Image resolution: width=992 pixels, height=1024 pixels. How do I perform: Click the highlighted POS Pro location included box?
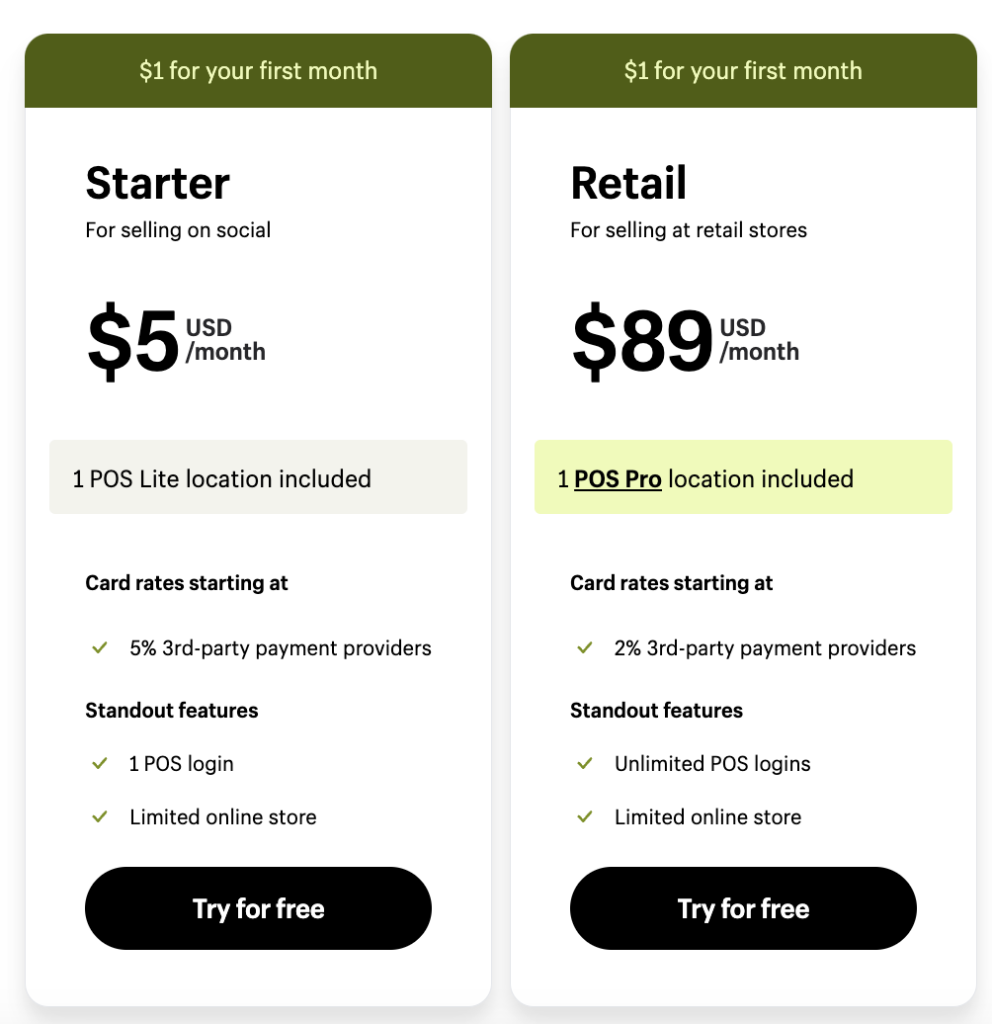click(x=742, y=478)
